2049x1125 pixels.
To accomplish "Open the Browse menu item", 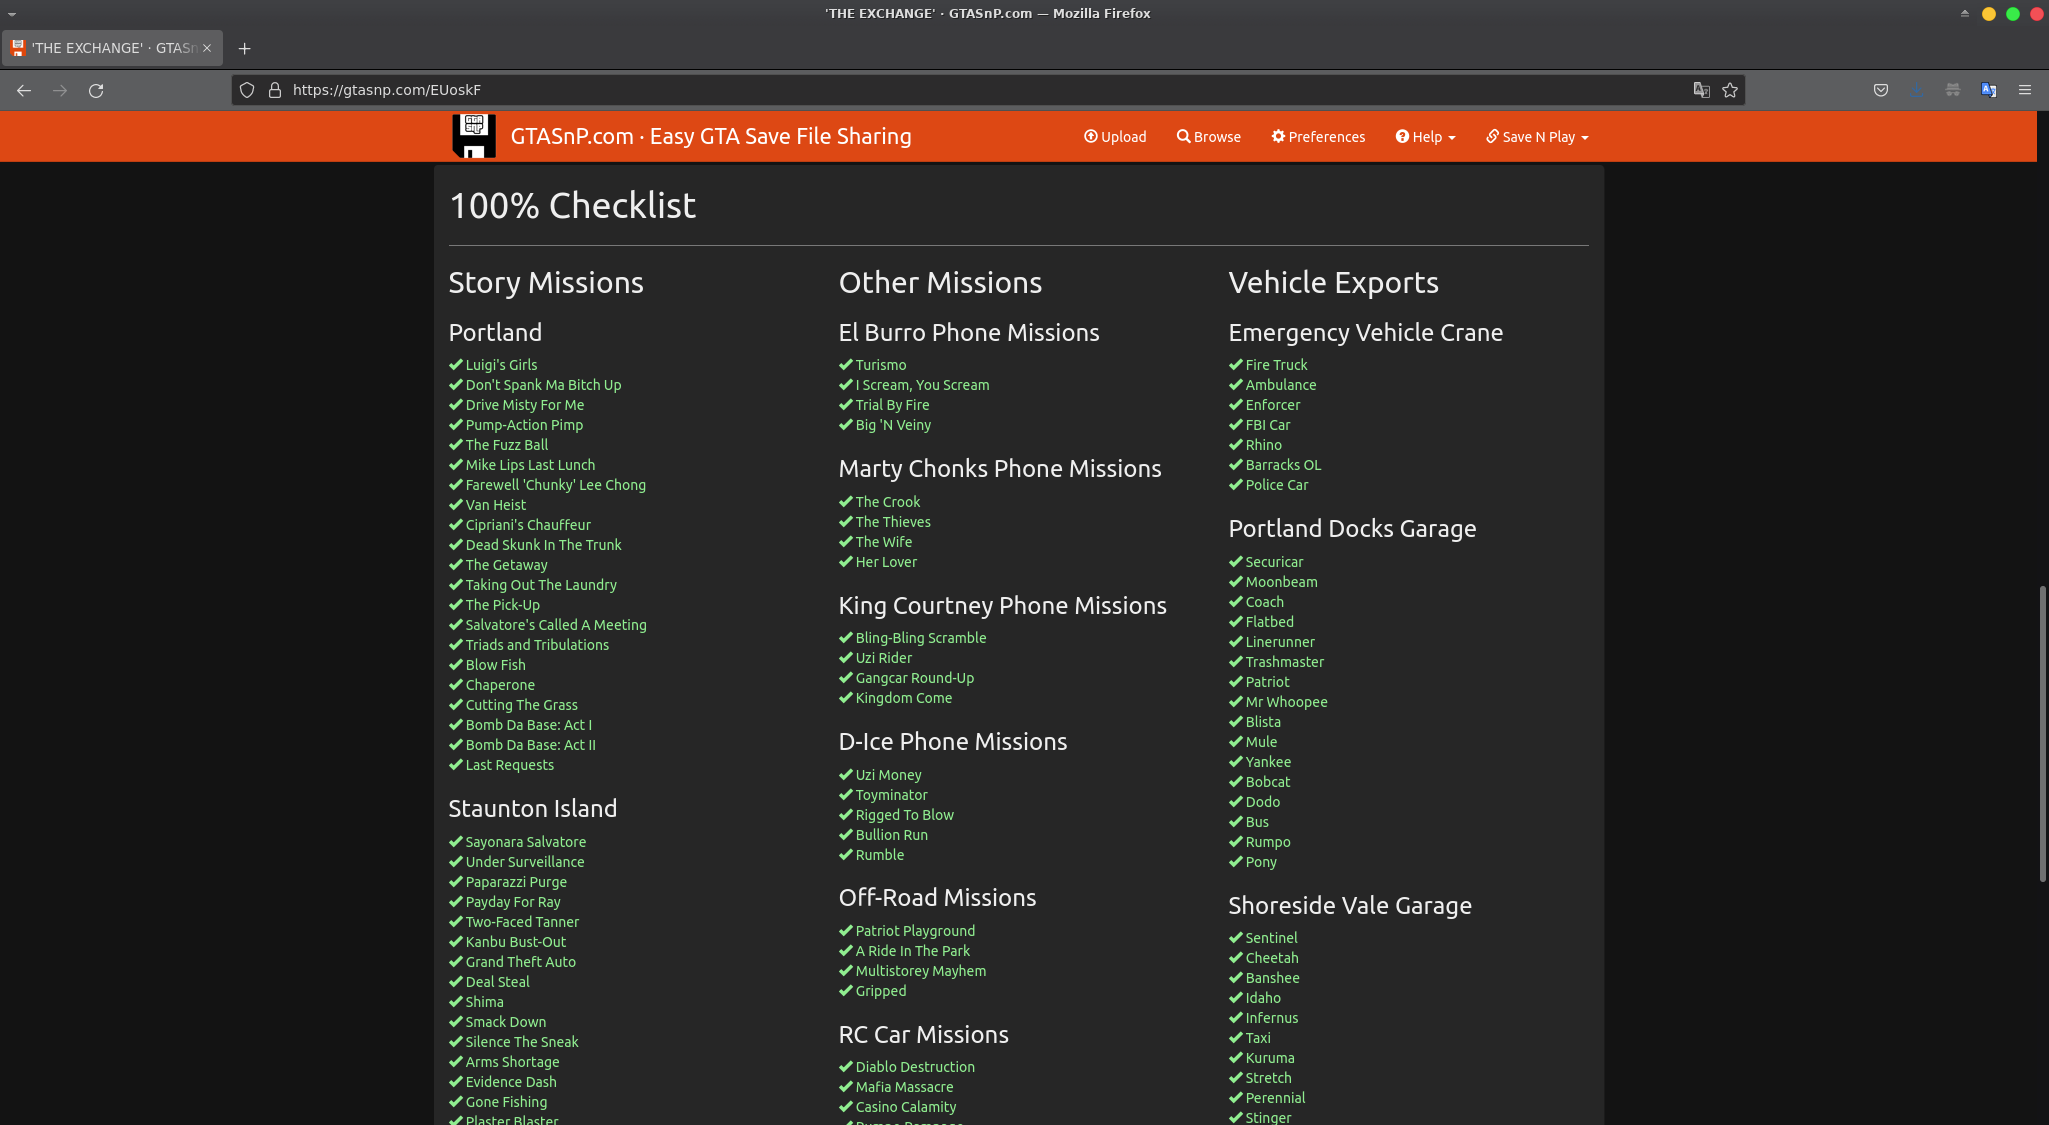I will click(1208, 137).
